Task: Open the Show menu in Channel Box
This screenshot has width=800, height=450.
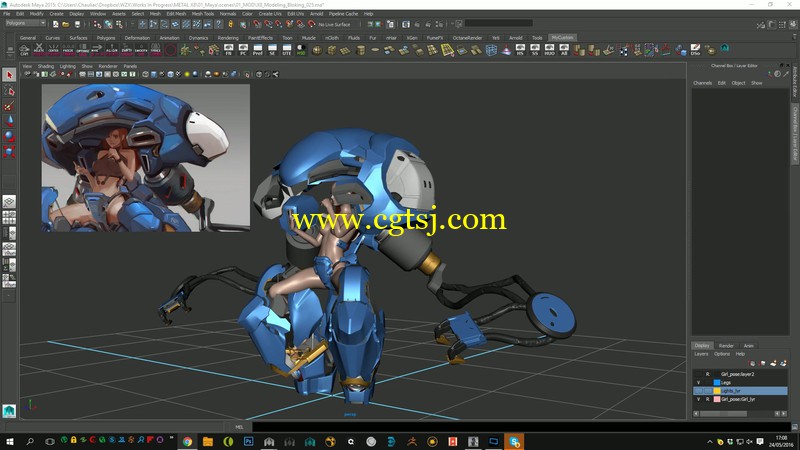Action: coord(757,83)
